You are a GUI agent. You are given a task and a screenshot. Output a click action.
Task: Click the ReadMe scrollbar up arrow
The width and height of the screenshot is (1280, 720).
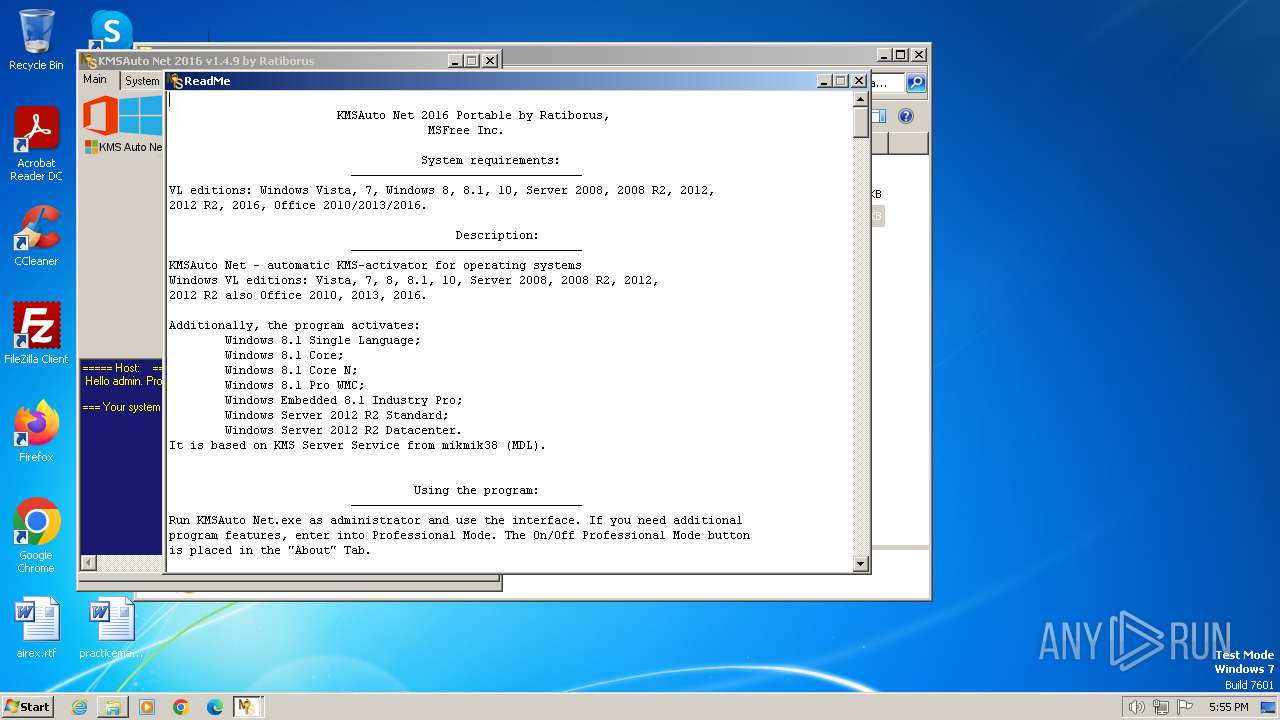coord(860,99)
